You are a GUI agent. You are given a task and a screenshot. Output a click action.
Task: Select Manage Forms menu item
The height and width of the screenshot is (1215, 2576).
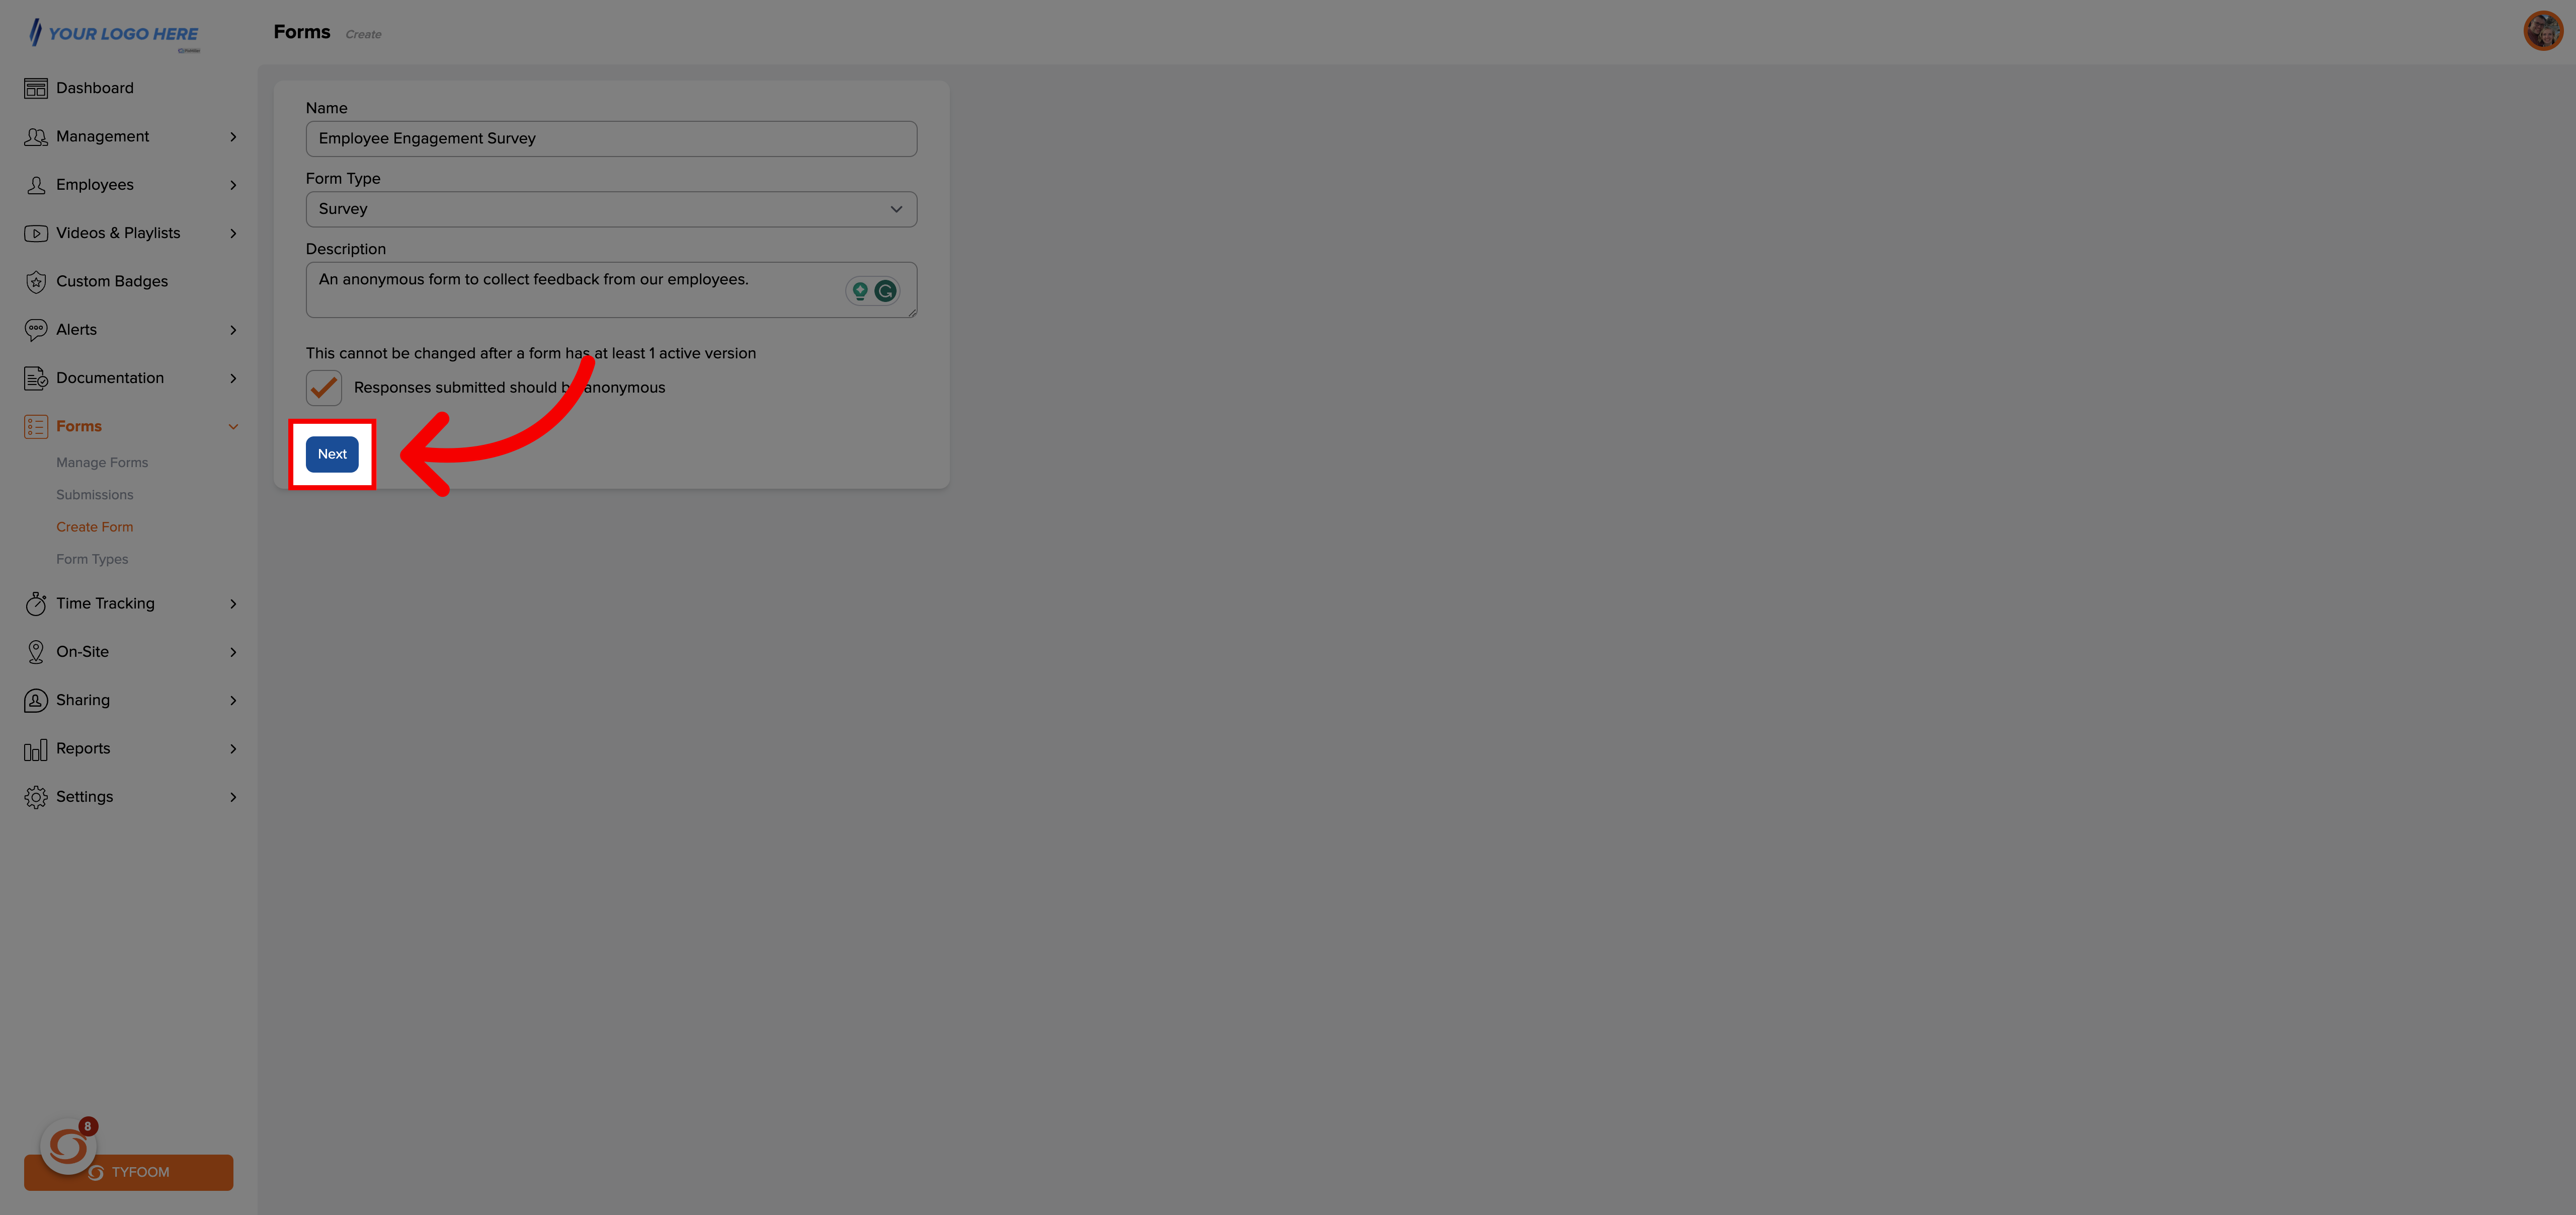click(x=102, y=462)
